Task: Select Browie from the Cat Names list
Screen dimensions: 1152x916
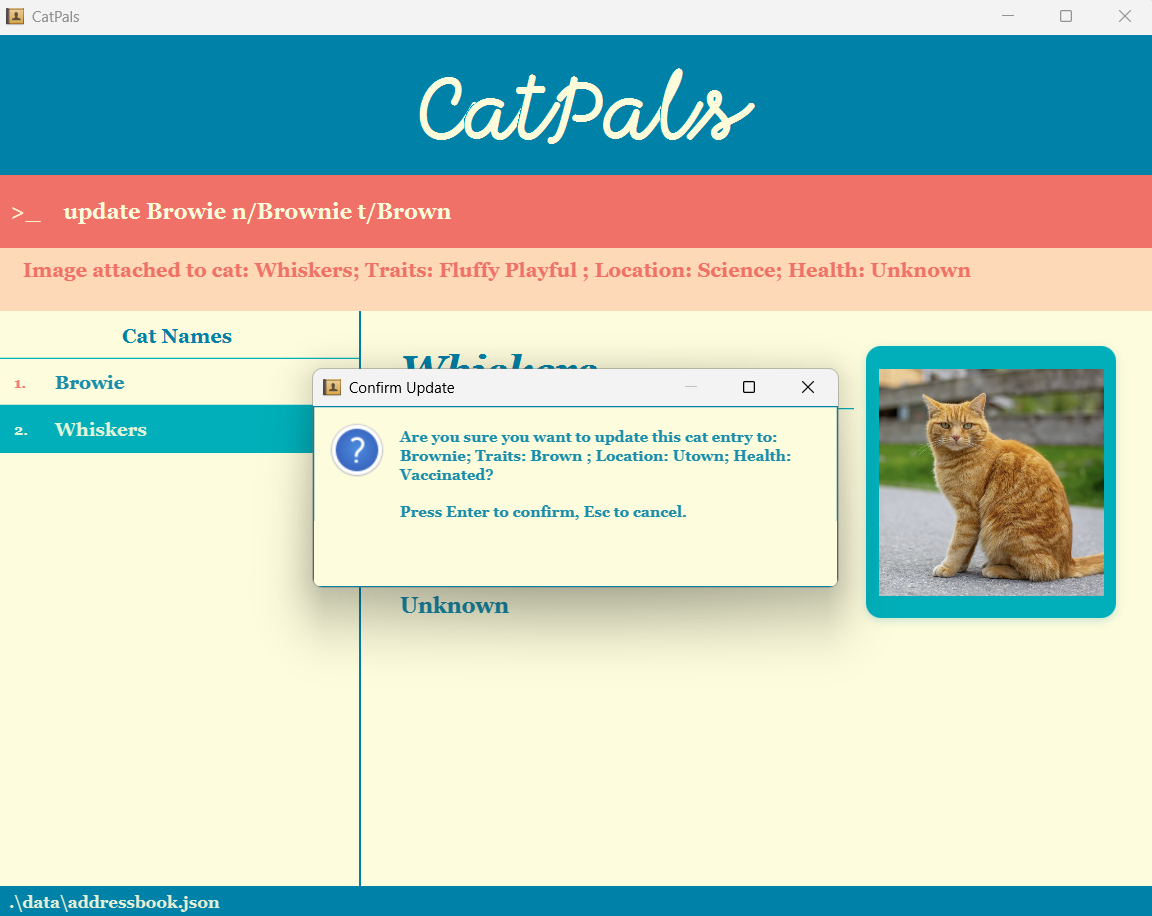Action: 90,382
